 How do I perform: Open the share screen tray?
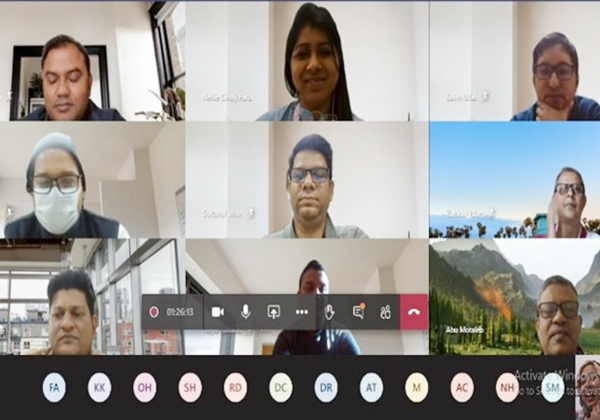[273, 312]
